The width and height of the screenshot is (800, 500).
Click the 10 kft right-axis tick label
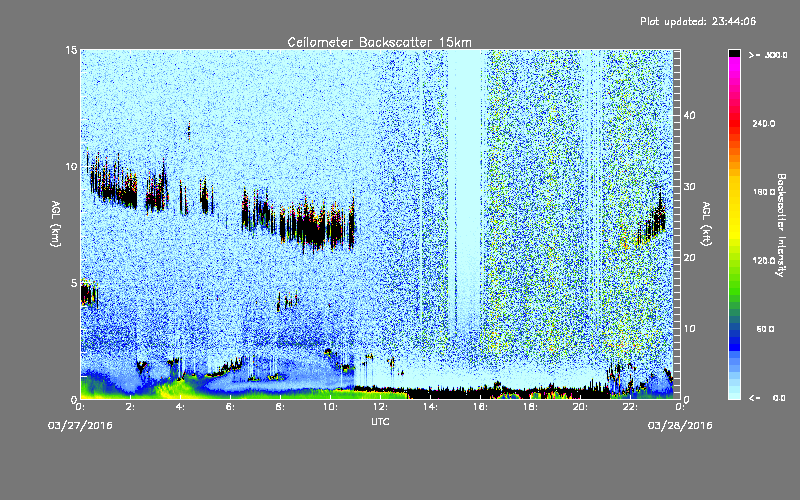pos(689,329)
